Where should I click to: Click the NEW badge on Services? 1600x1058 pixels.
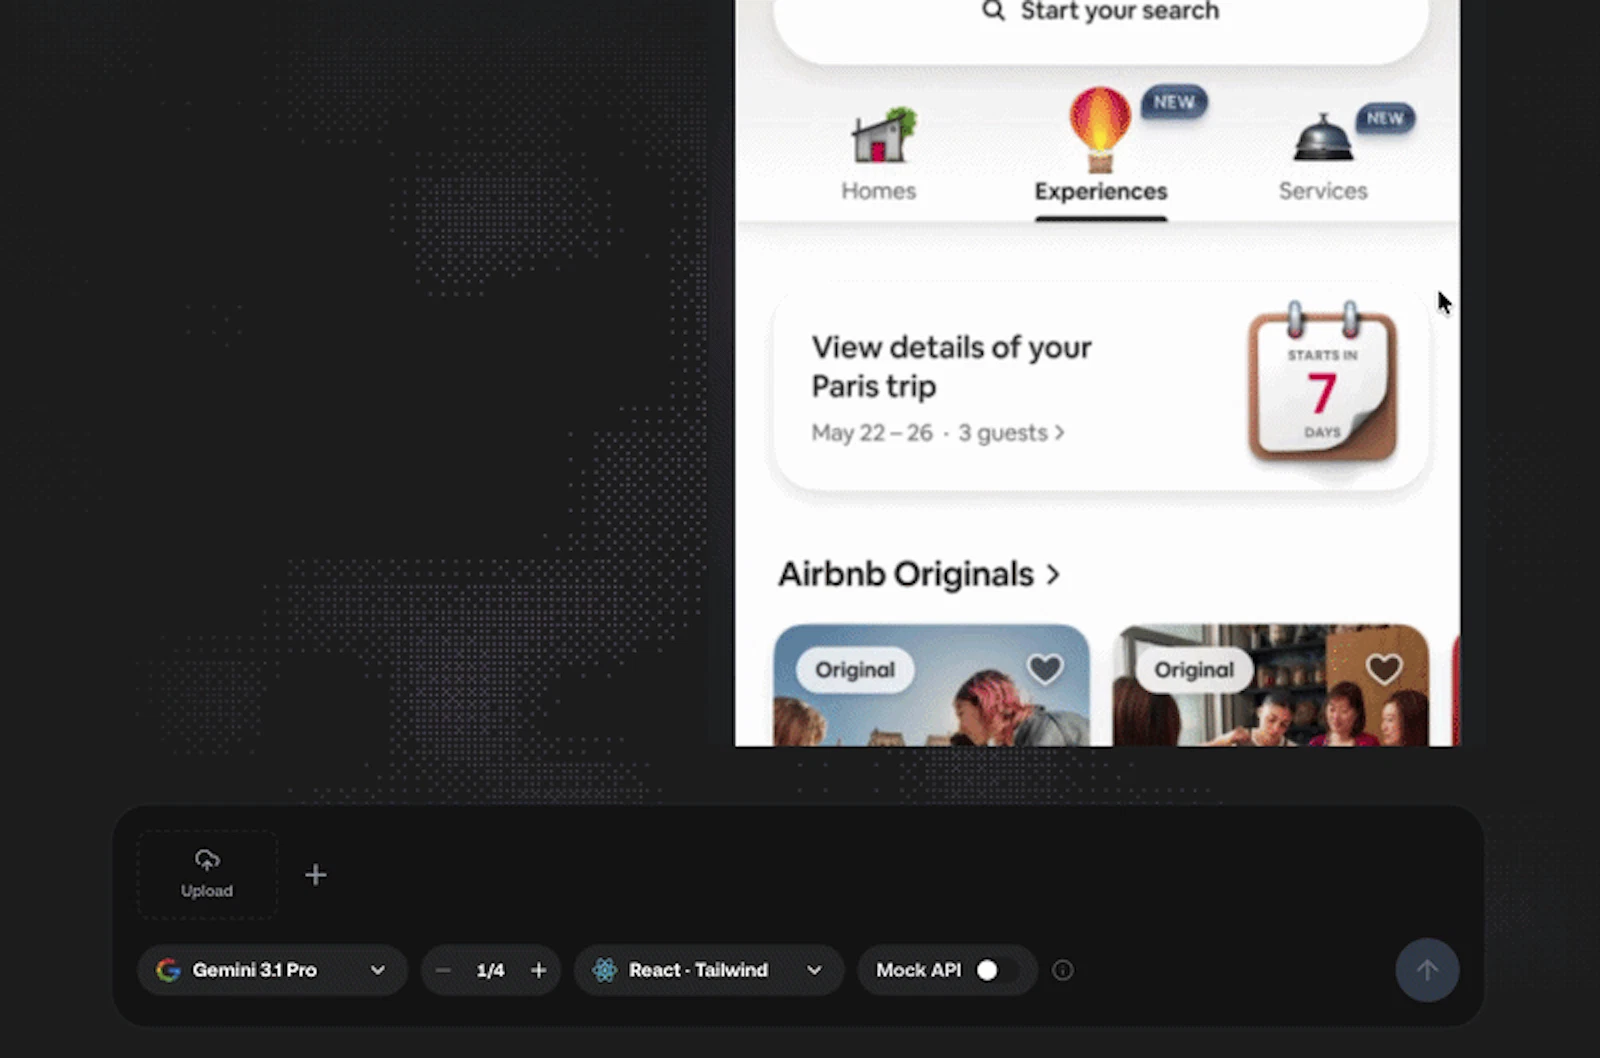pyautogui.click(x=1385, y=118)
